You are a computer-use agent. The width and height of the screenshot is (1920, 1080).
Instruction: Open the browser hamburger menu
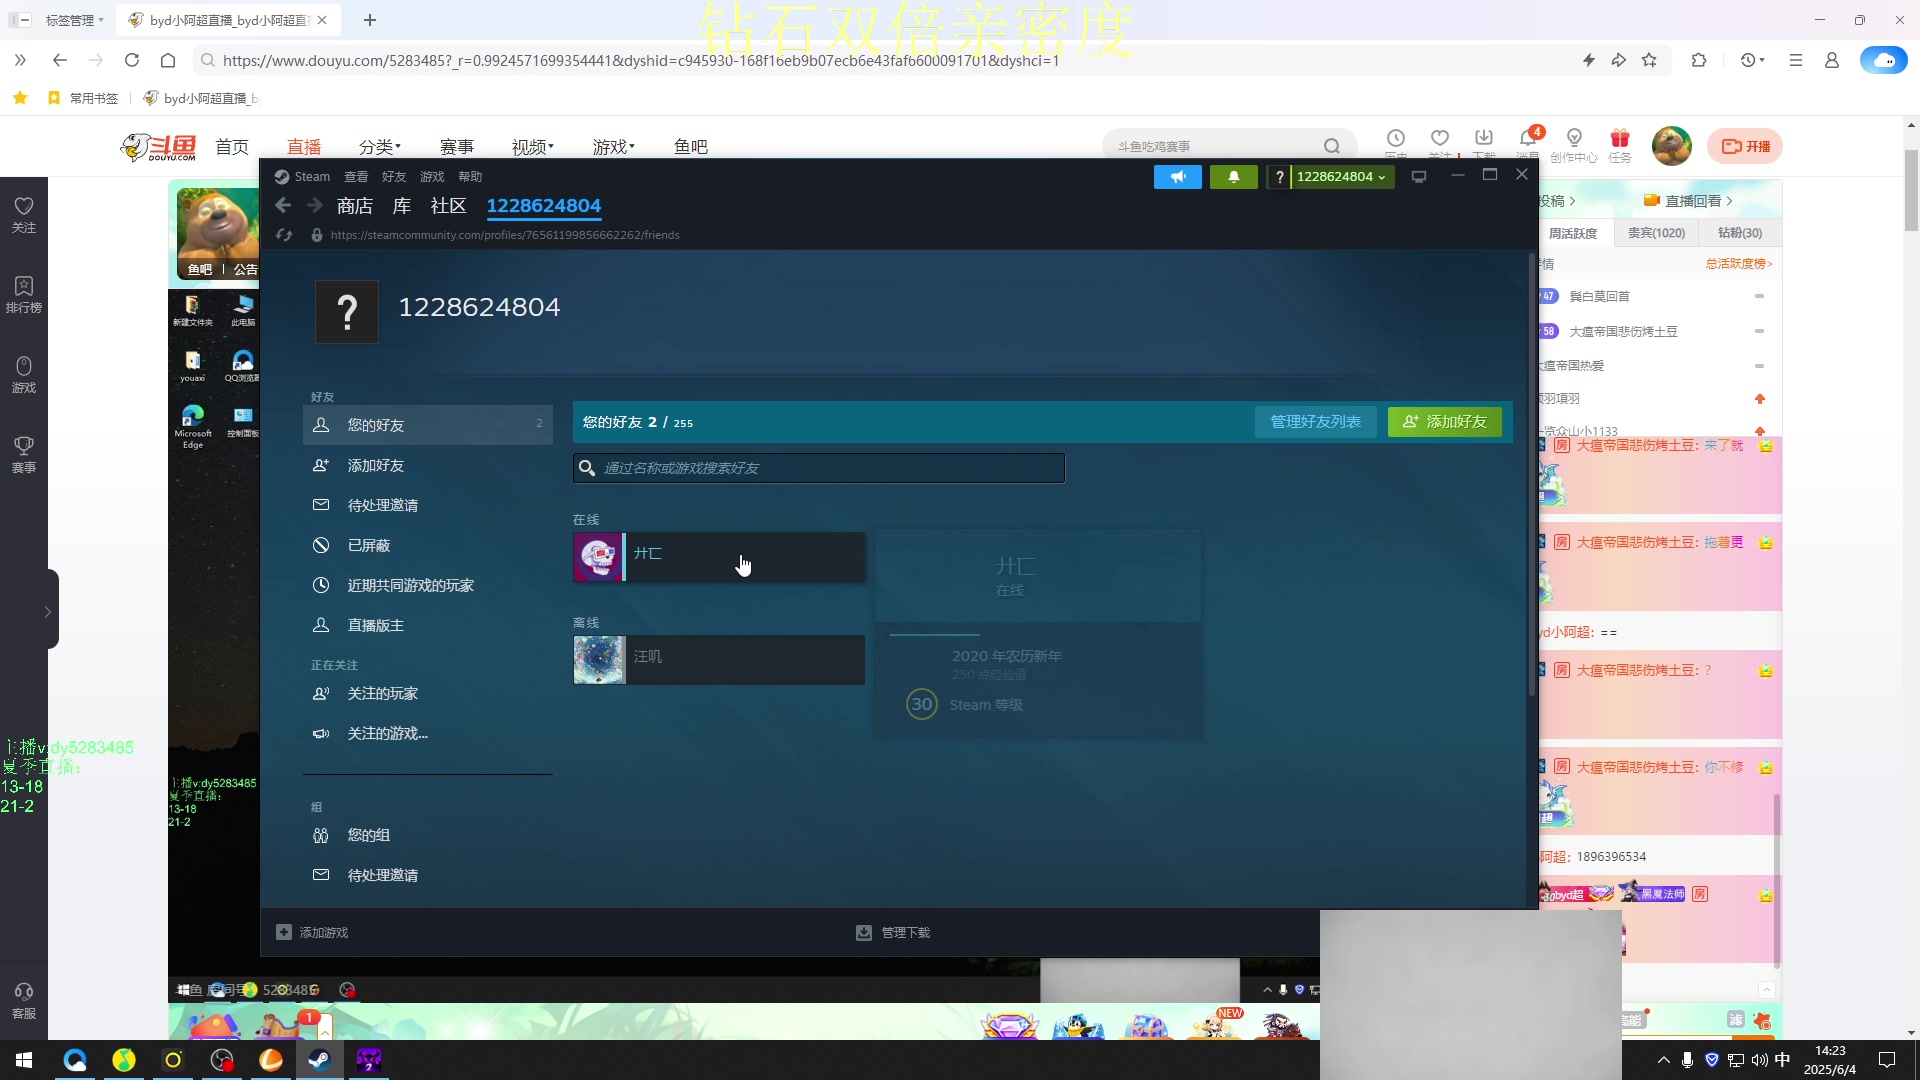[x=1796, y=60]
